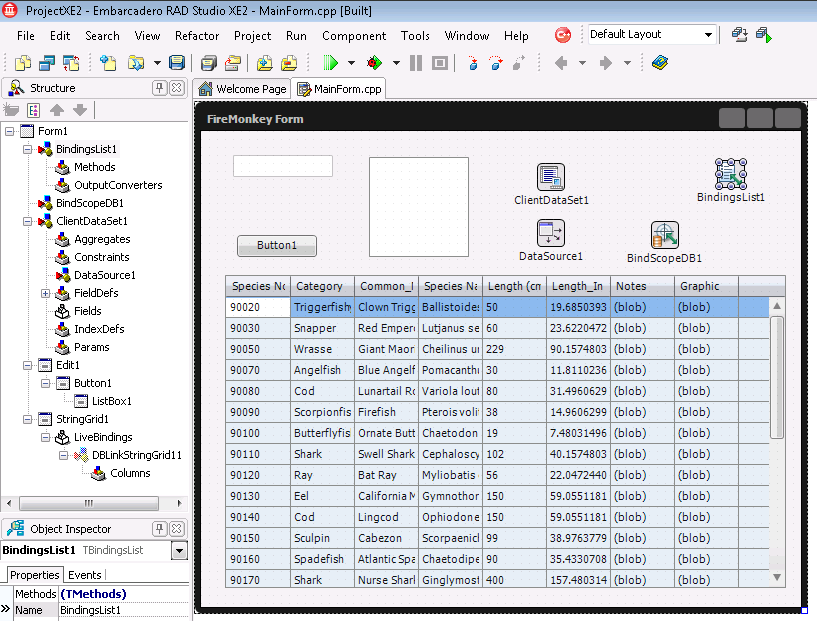The height and width of the screenshot is (621, 817).
Task: Click the Save floppy disk icon
Action: click(x=177, y=63)
